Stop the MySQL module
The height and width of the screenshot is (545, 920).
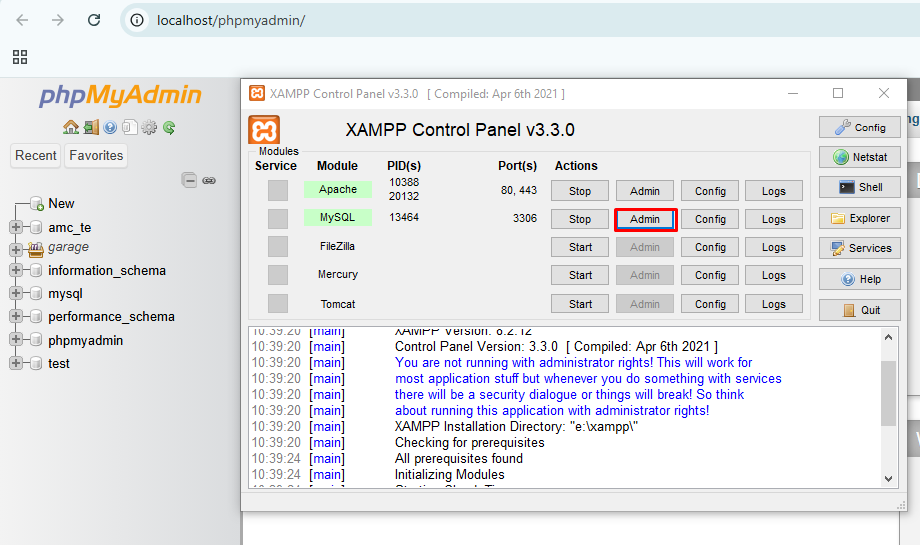580,219
